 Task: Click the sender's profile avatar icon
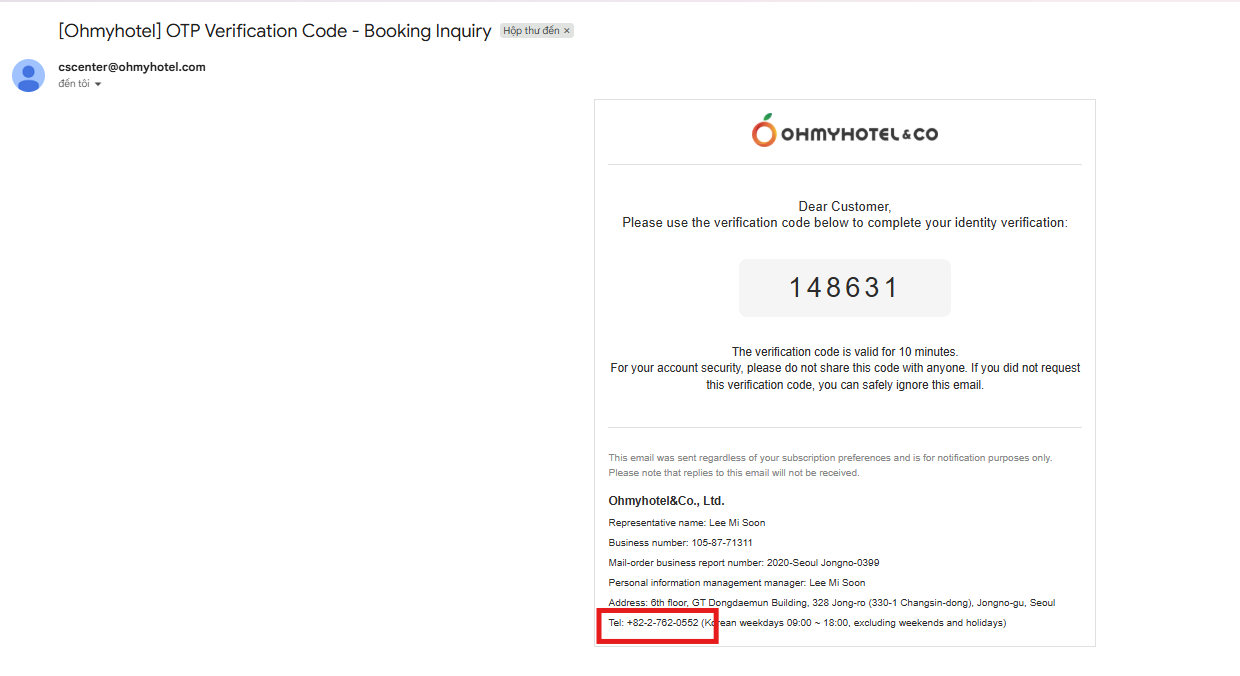pos(28,75)
